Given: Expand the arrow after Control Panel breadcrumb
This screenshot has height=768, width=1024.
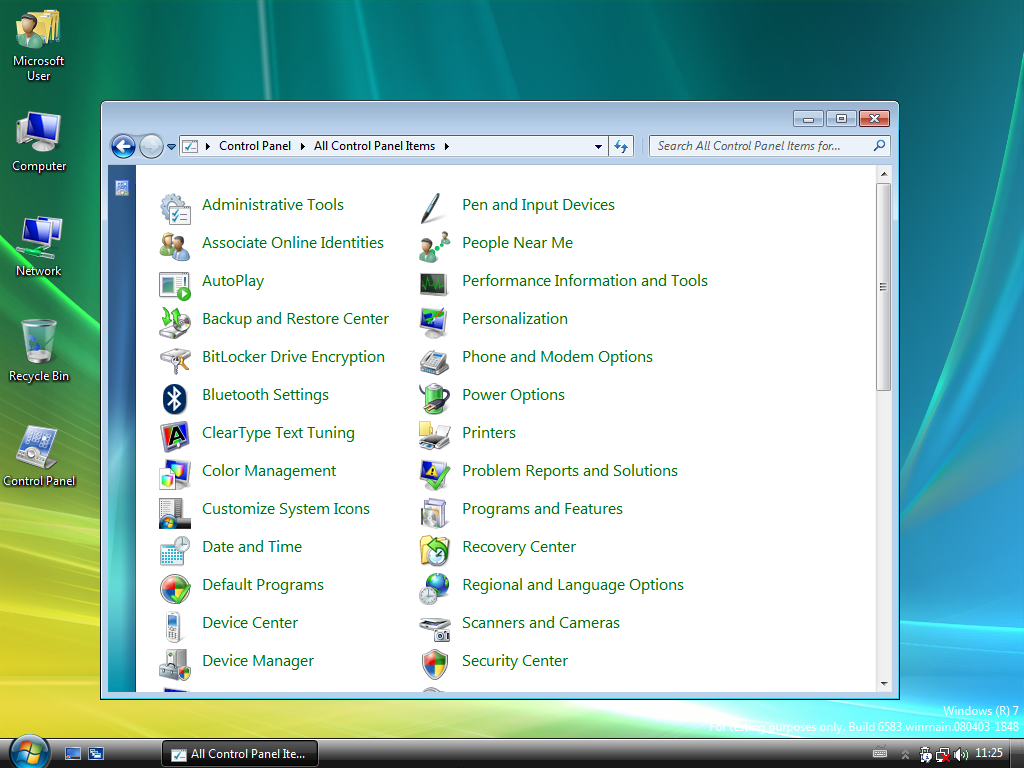Looking at the screenshot, I should coord(302,146).
